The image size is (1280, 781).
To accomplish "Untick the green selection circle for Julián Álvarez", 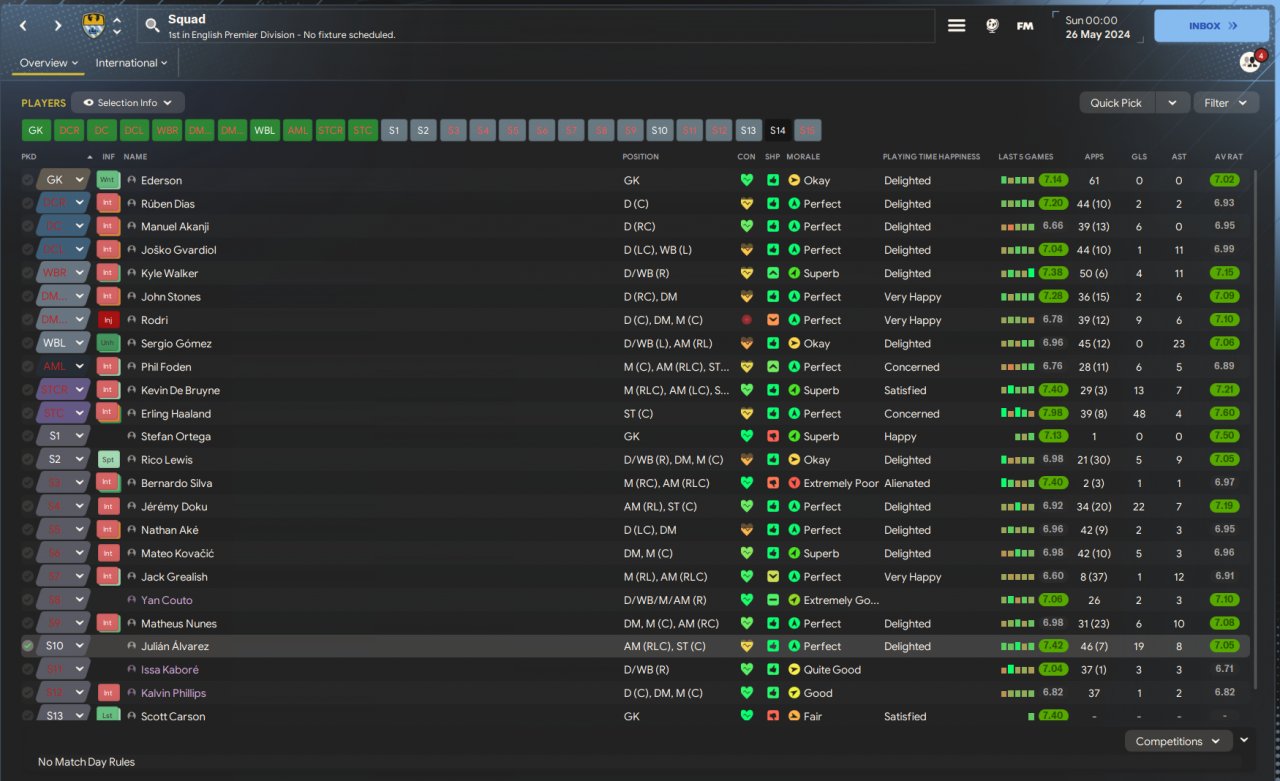I will click(x=27, y=646).
